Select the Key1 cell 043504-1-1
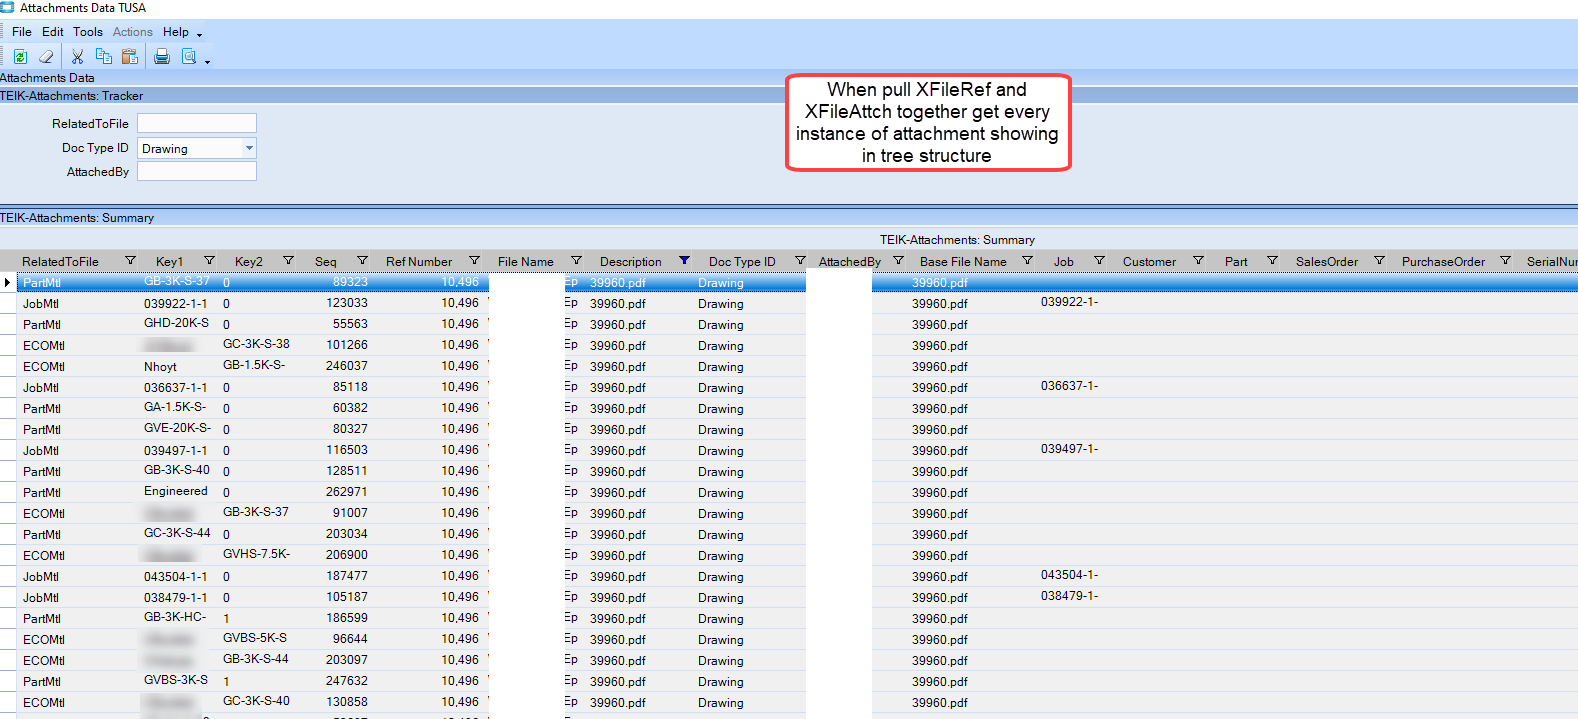 [x=176, y=577]
